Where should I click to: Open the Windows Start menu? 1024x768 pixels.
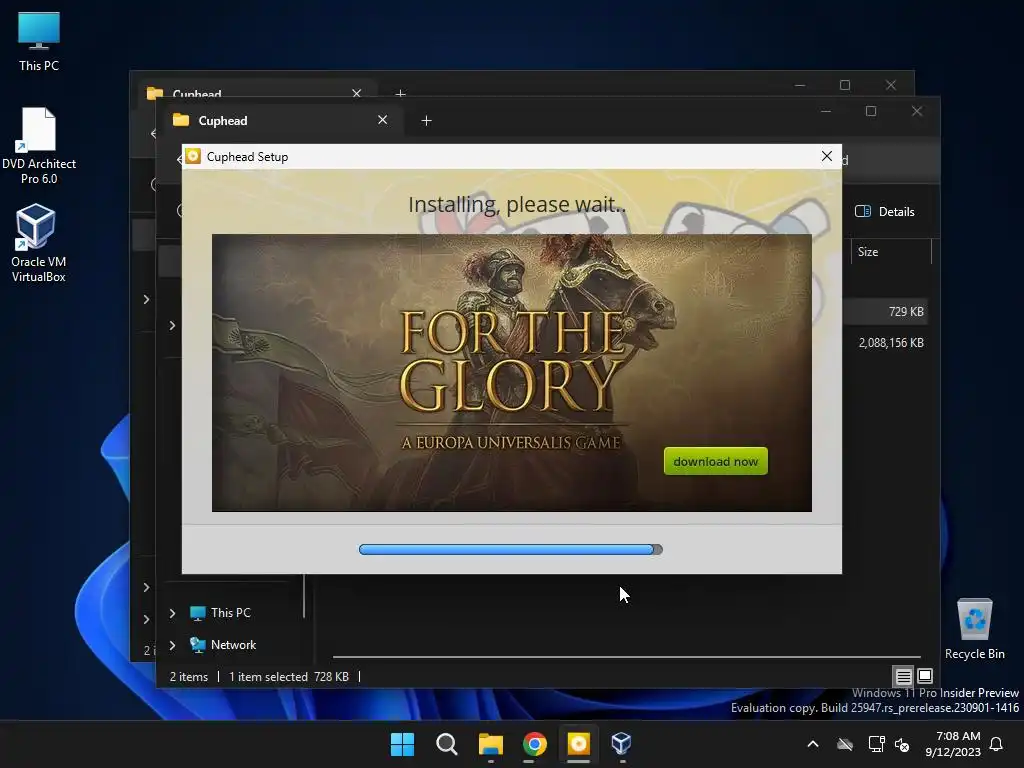[402, 744]
